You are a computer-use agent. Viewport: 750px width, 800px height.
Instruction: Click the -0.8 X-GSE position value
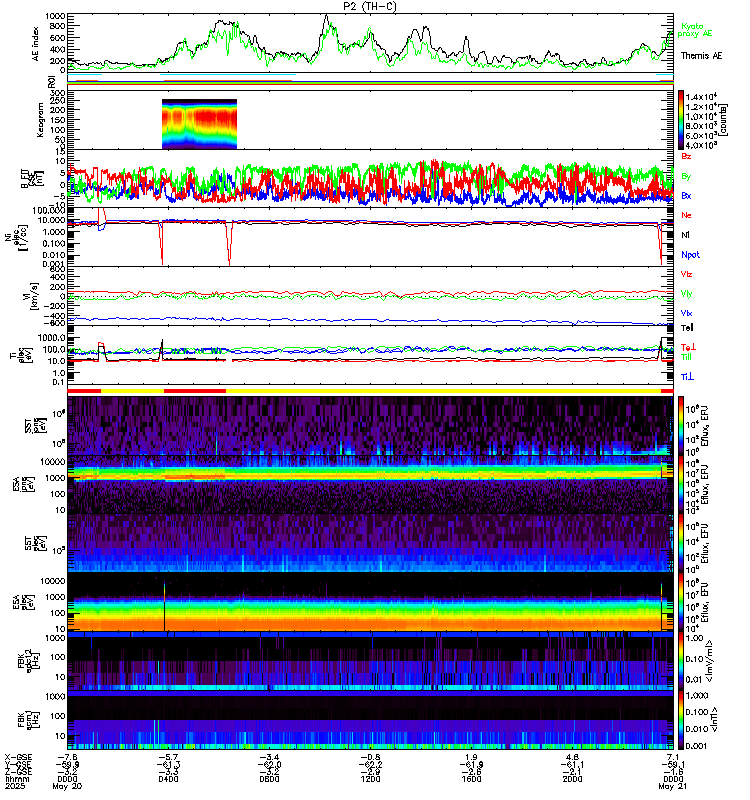[x=370, y=757]
